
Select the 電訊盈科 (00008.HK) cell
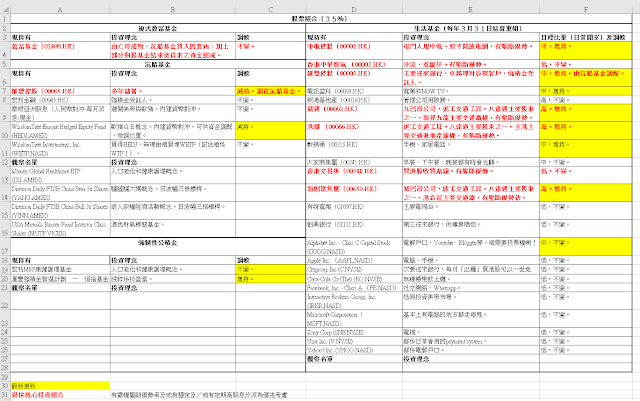point(354,91)
